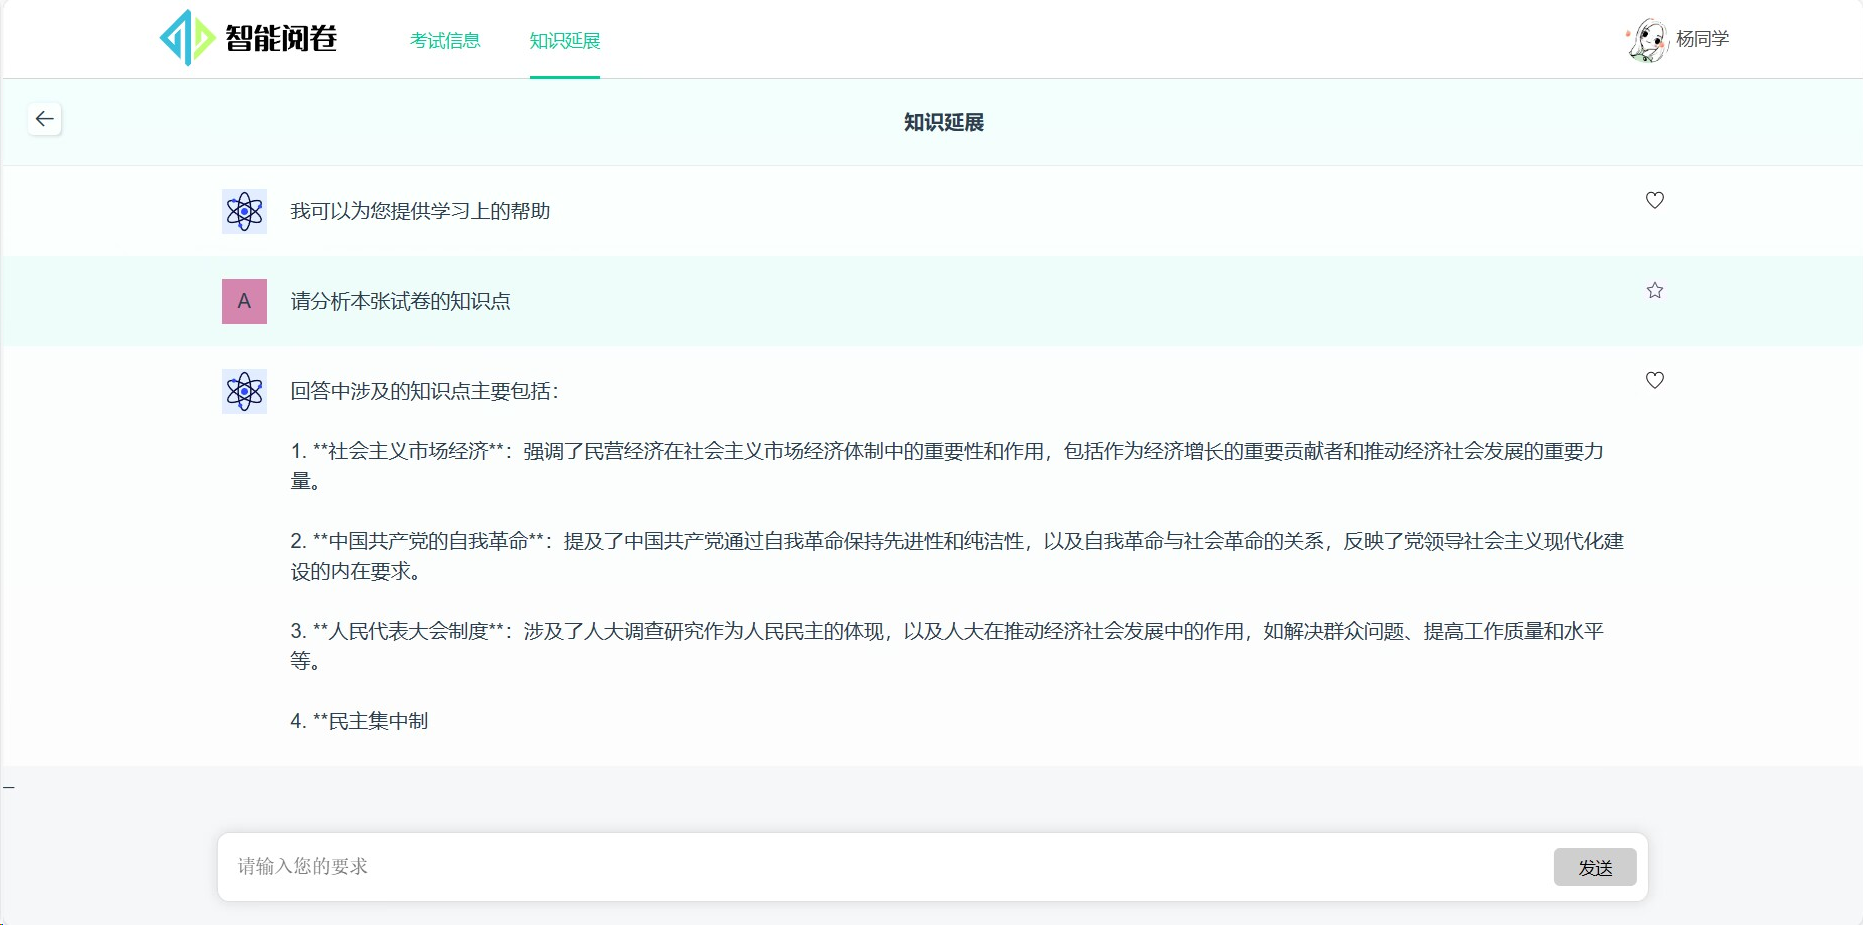Switch to the 考试信息 tab
The height and width of the screenshot is (925, 1863).
click(444, 41)
